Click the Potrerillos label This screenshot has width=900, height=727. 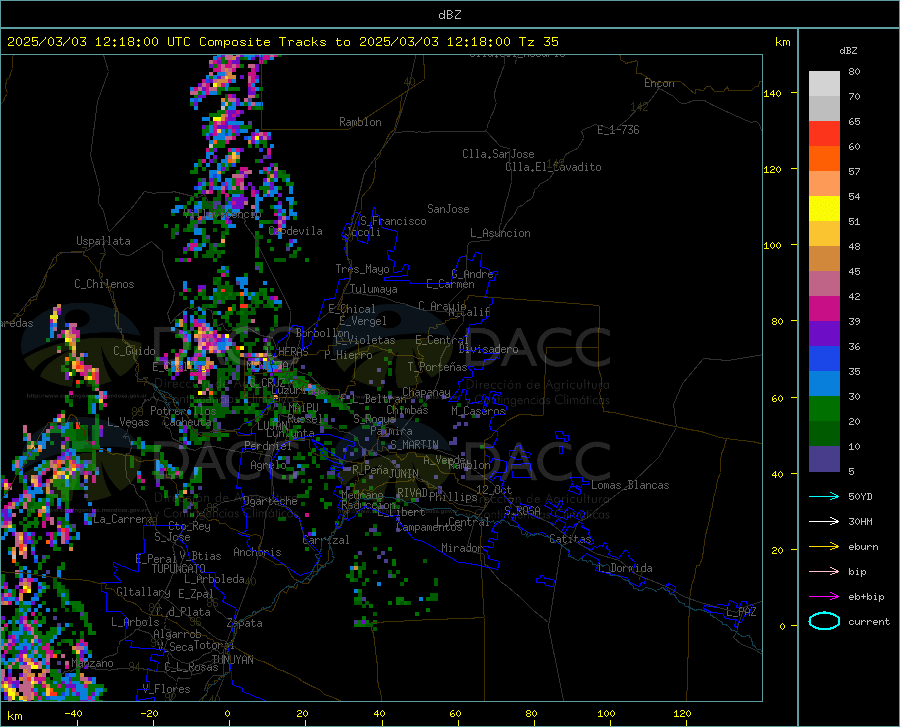[x=183, y=411]
